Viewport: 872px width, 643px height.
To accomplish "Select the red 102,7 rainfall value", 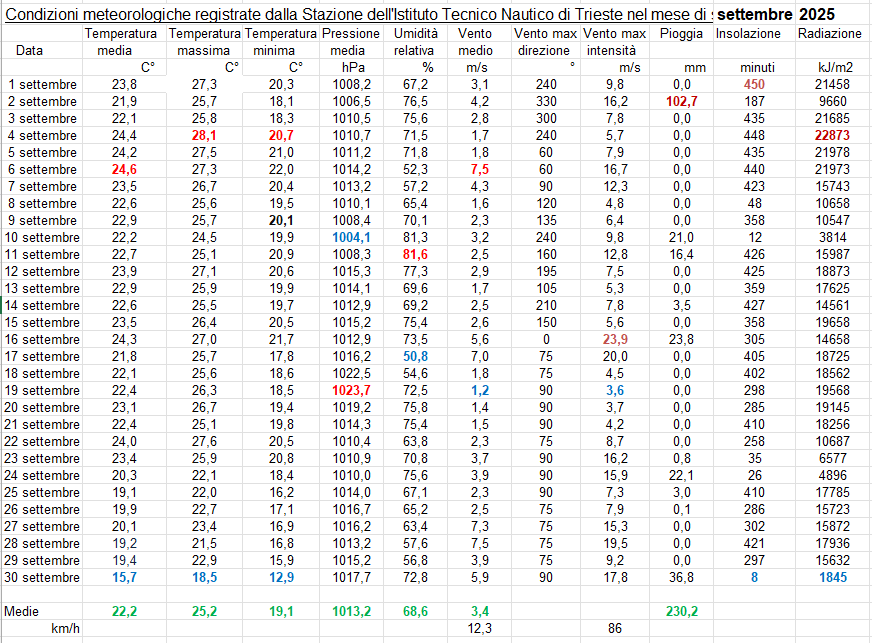I will 680,101.
